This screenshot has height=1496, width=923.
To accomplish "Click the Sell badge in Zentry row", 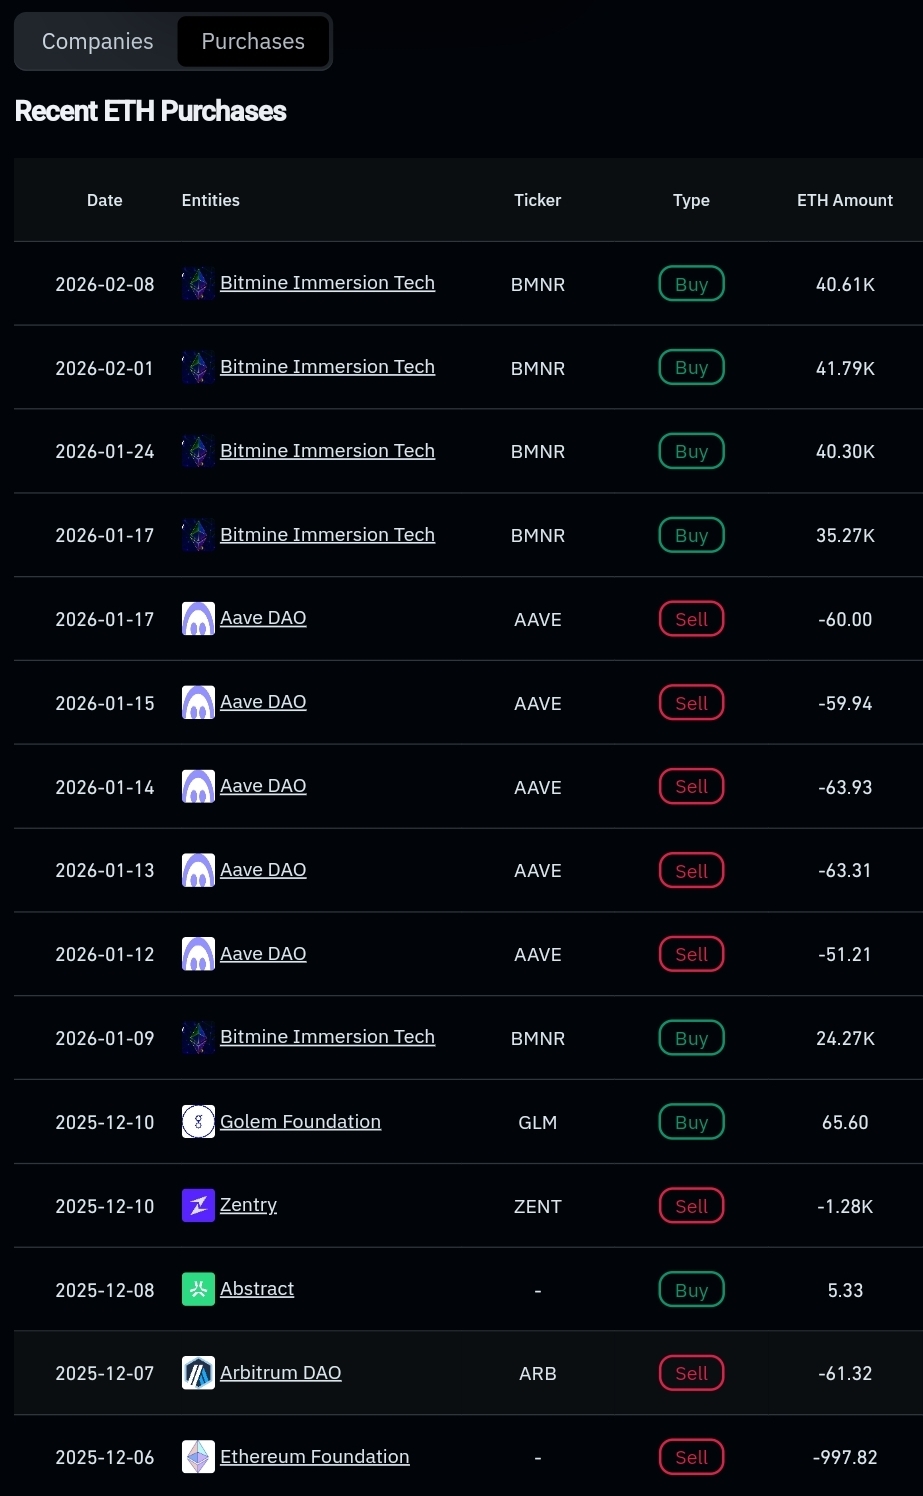I will (691, 1206).
